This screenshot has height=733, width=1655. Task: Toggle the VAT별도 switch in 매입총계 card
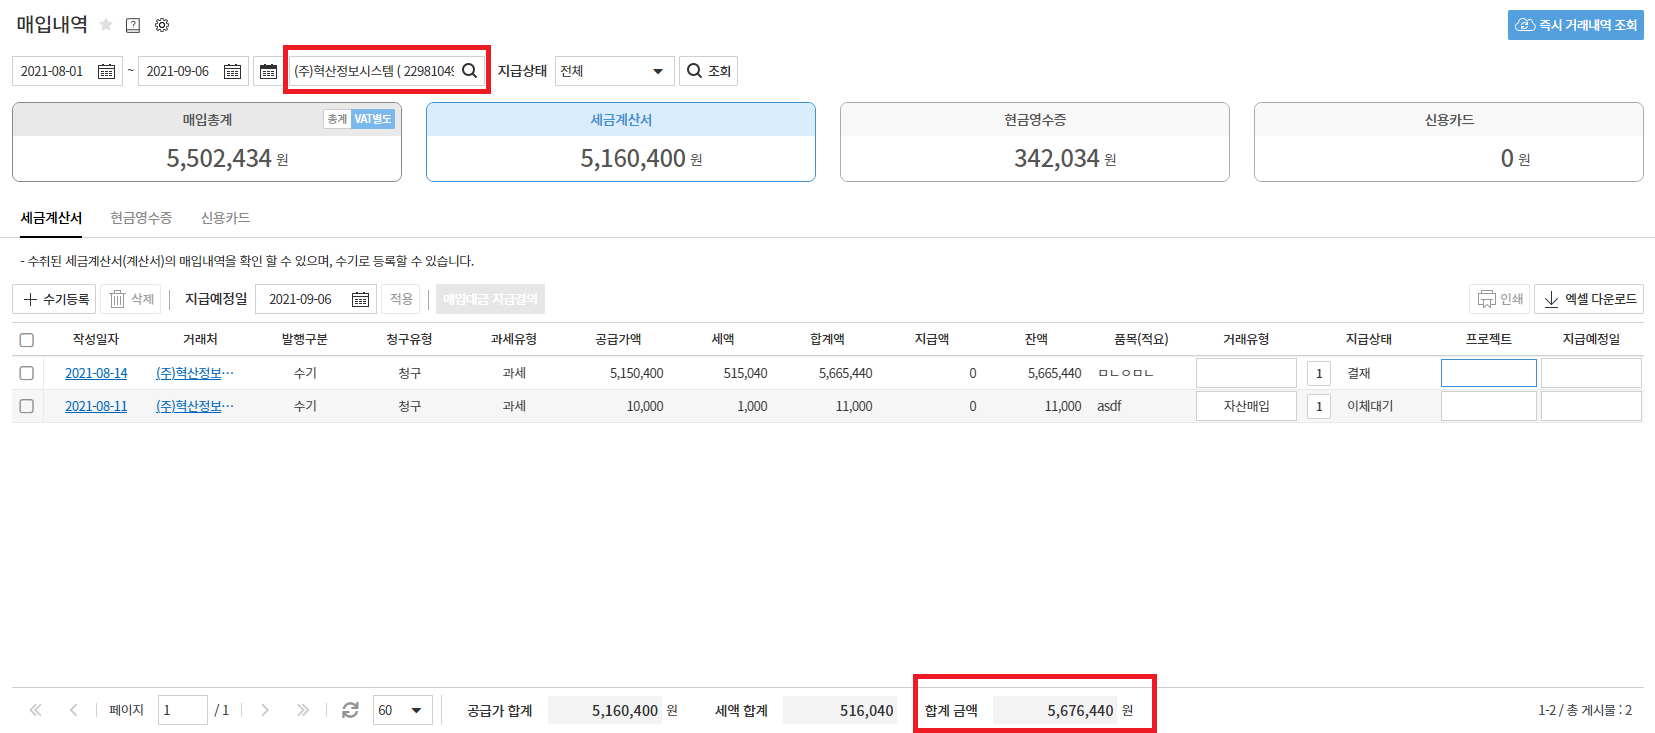(373, 119)
